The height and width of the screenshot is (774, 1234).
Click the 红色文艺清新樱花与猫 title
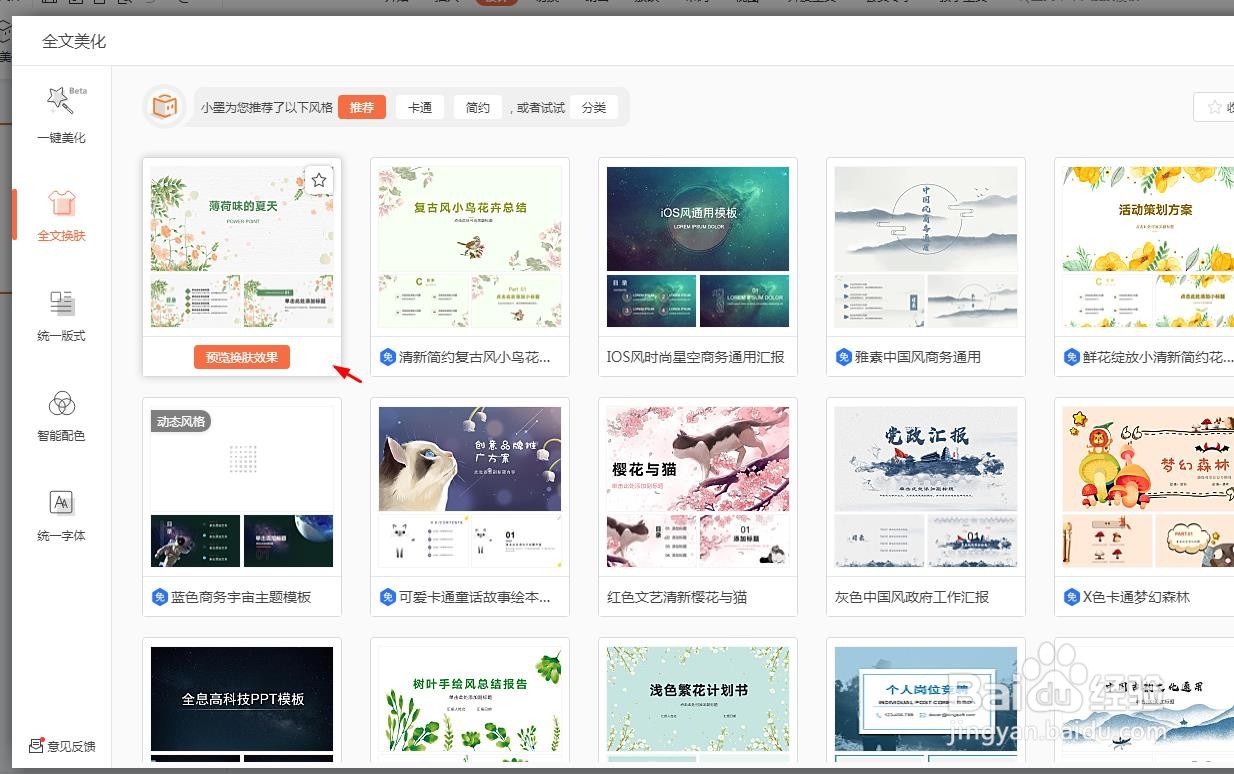click(x=677, y=597)
